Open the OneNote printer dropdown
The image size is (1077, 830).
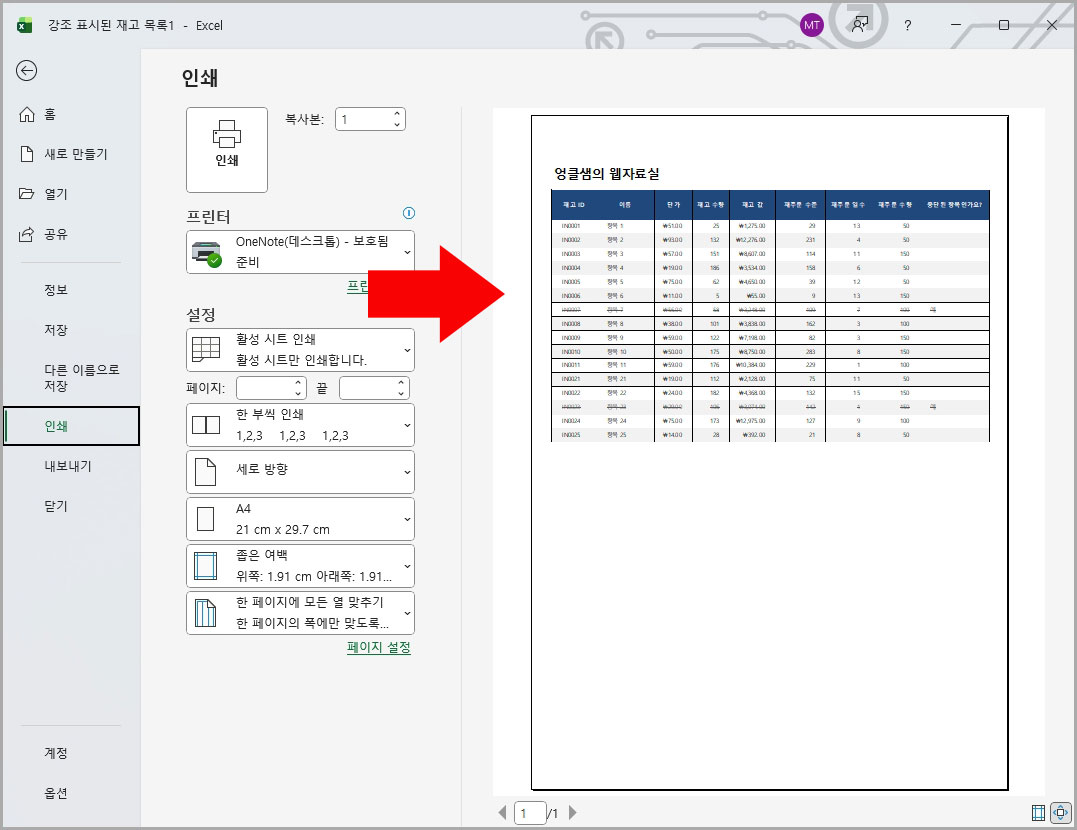300,251
